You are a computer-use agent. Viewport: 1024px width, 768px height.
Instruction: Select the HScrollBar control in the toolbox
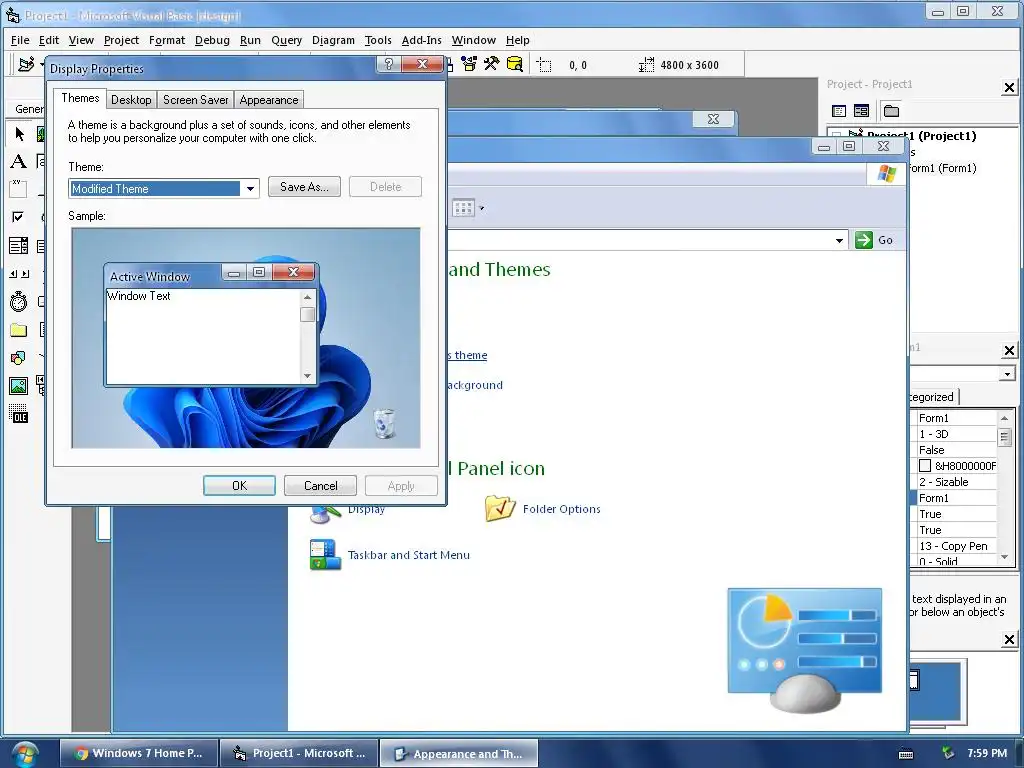19,274
